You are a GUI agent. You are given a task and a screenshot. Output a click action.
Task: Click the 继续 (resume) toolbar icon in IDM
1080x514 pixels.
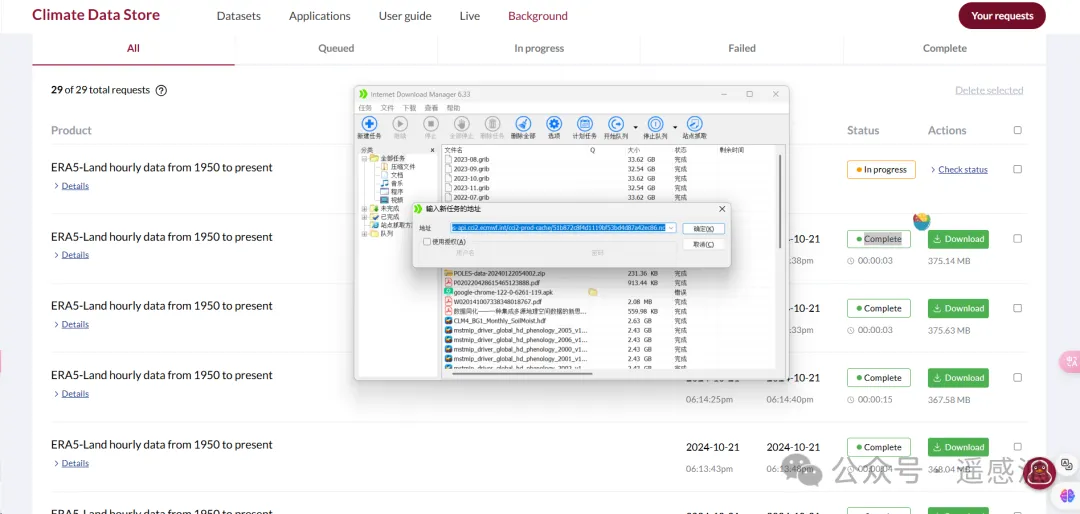400,124
